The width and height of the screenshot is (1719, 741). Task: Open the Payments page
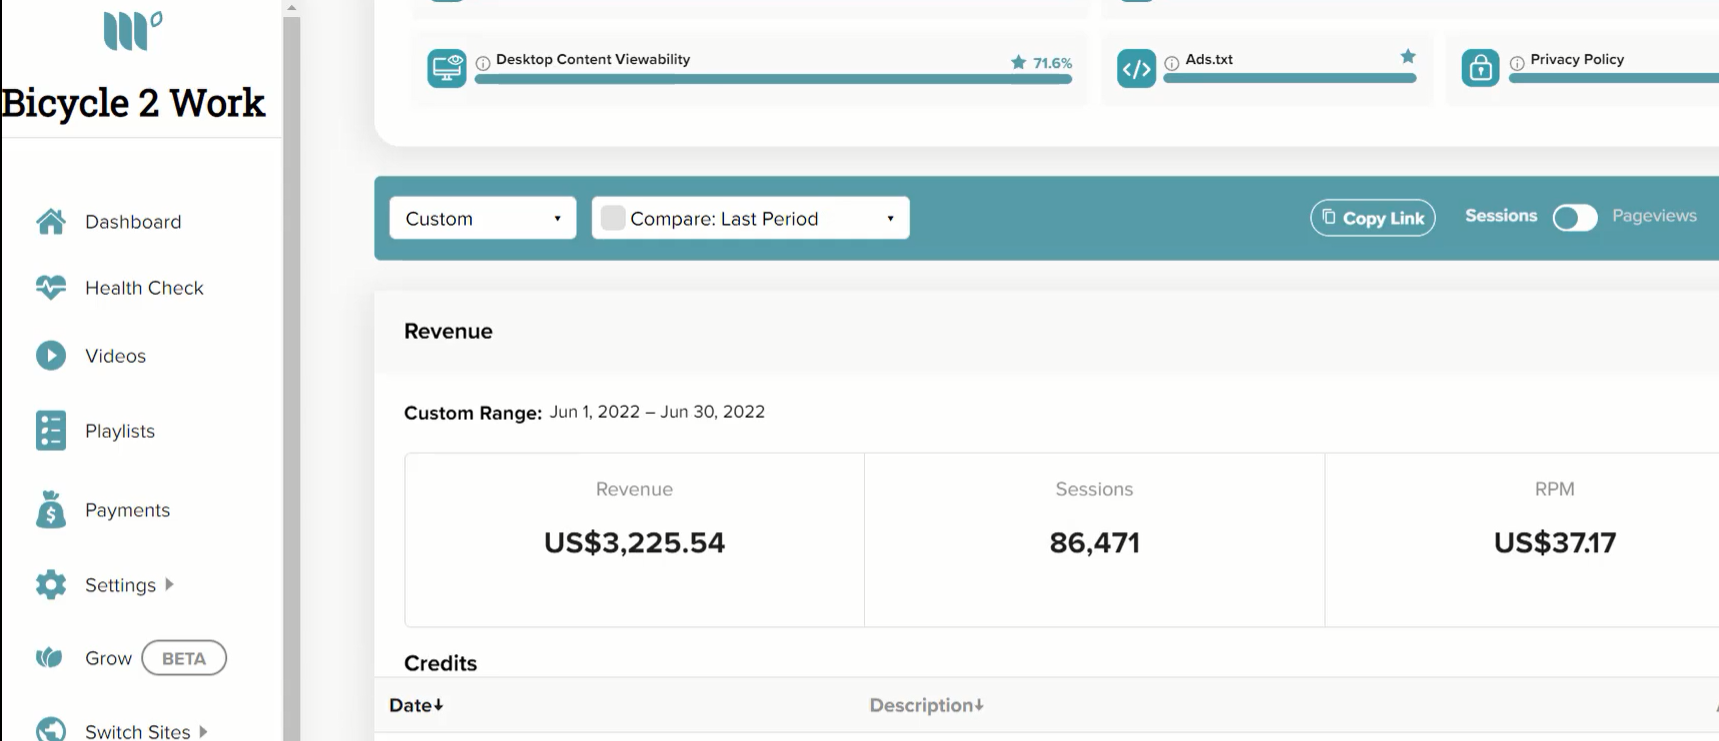click(127, 510)
